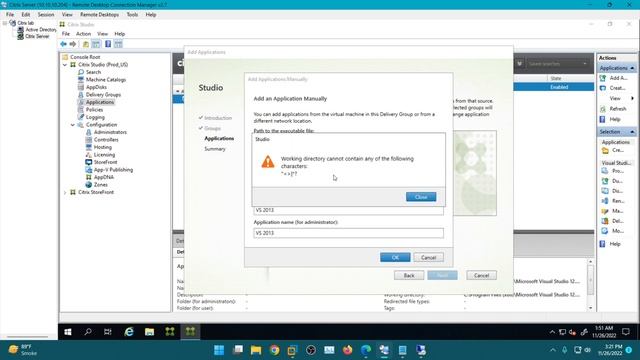Screen dimensions: 640x360
Task: Open Google Chrome on host taskbar
Action: 274,350
